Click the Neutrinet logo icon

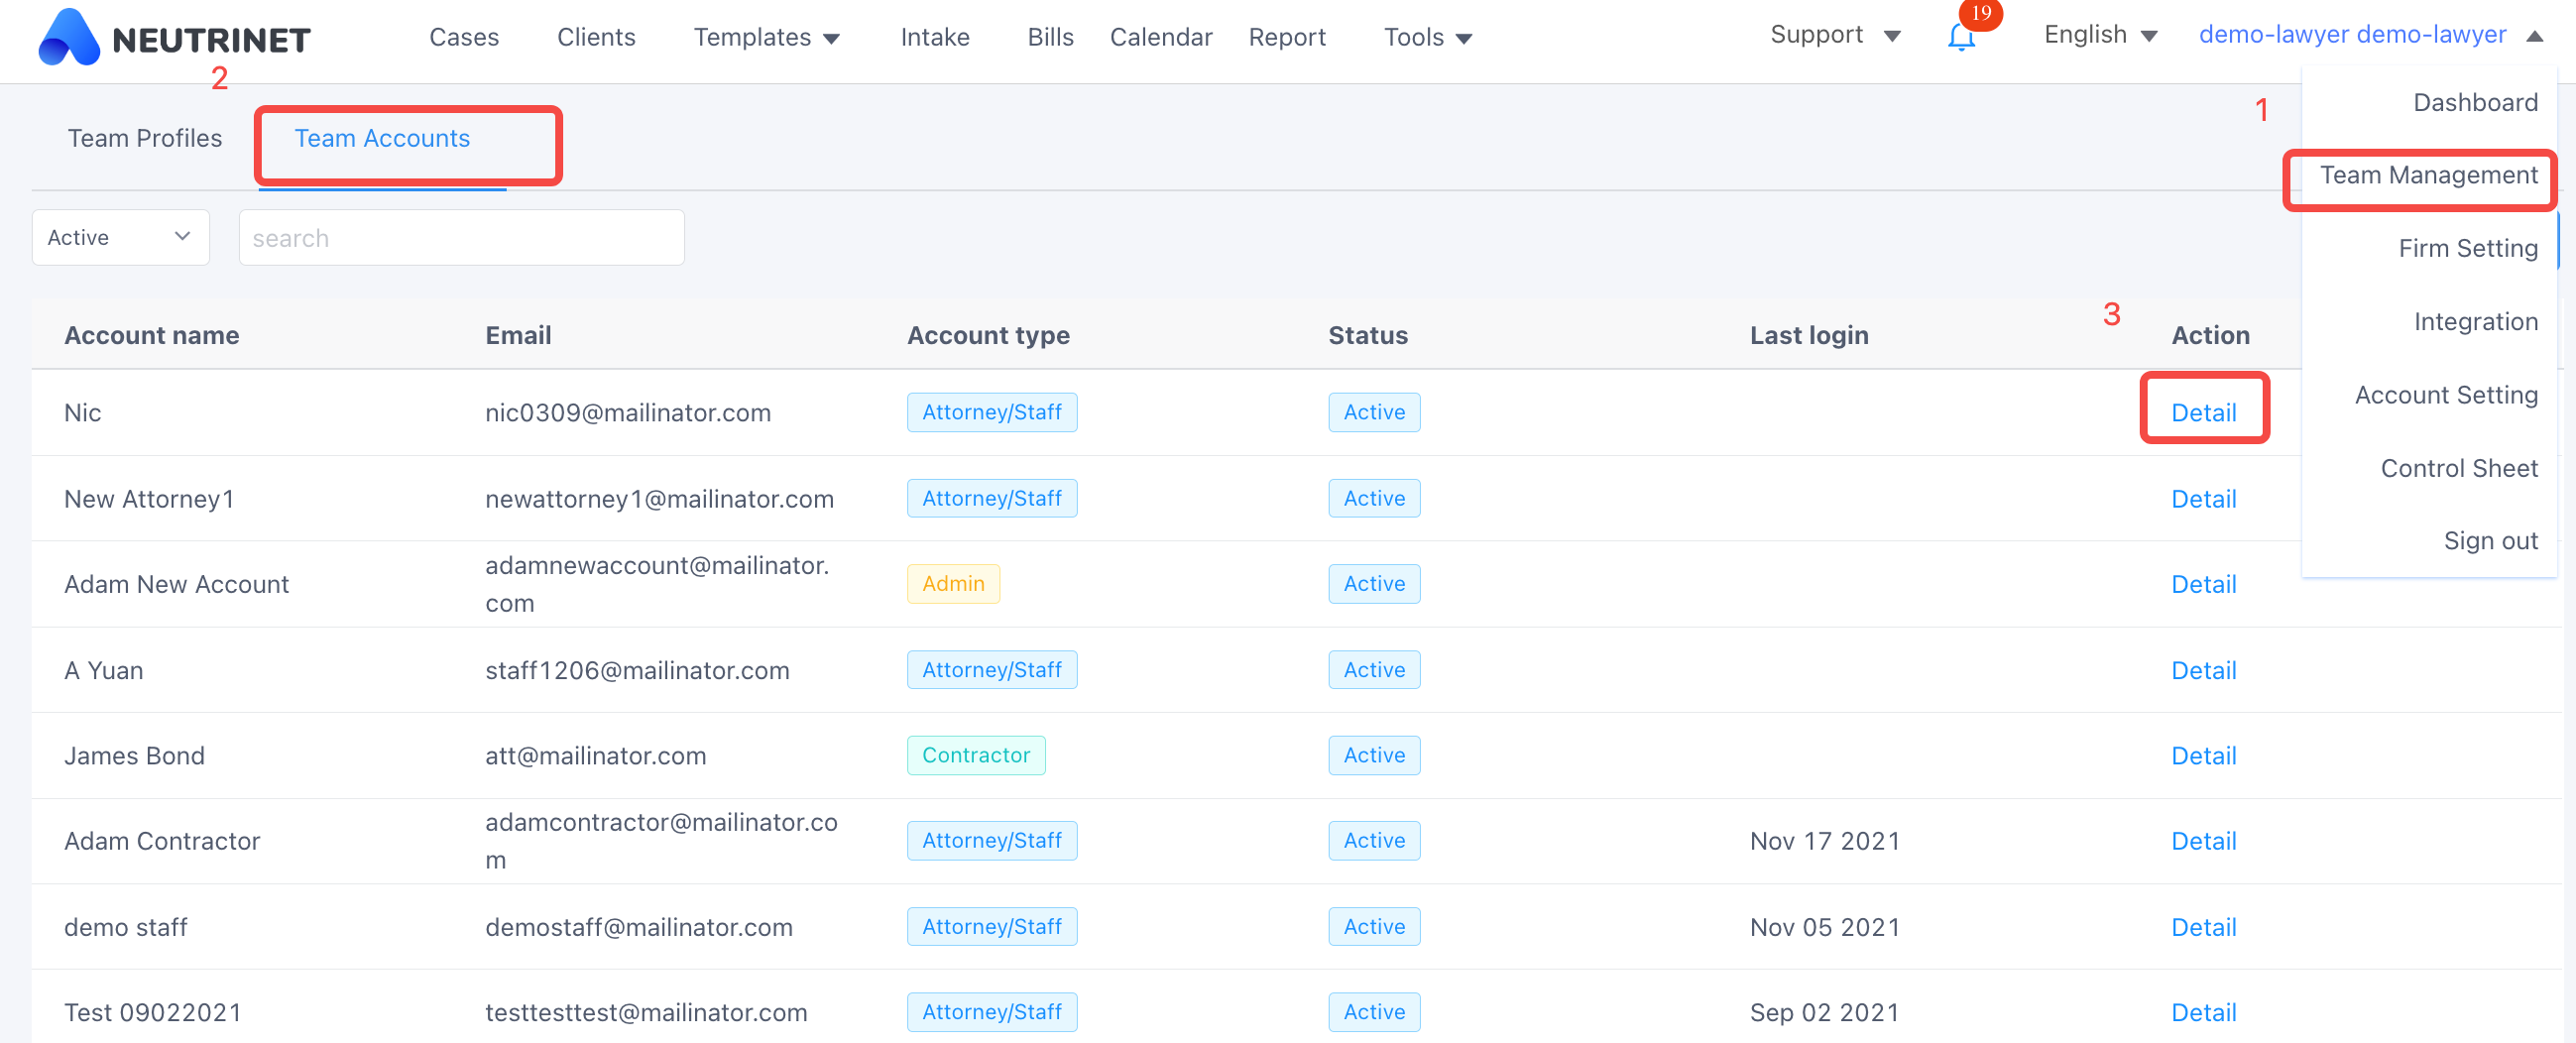coord(68,38)
